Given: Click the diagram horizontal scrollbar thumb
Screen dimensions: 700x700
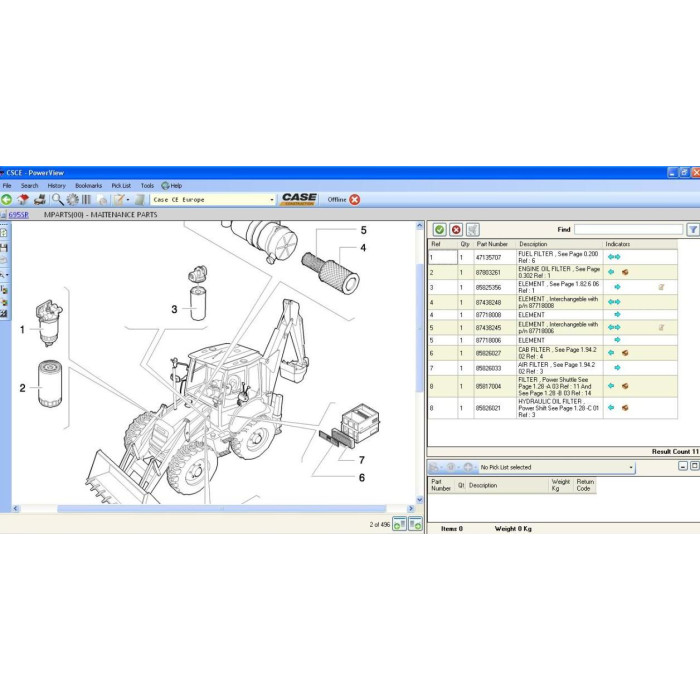Looking at the screenshot, I should pos(221,508).
